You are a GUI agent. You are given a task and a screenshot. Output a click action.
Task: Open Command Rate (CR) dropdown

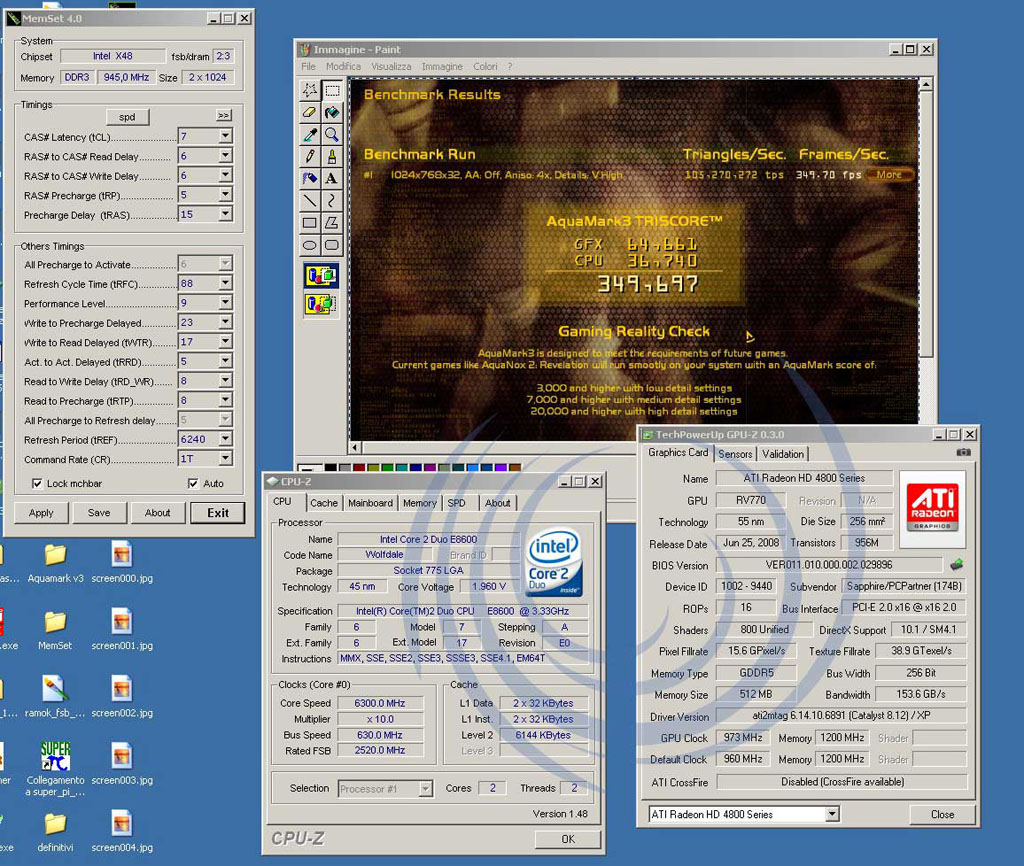tap(225, 459)
